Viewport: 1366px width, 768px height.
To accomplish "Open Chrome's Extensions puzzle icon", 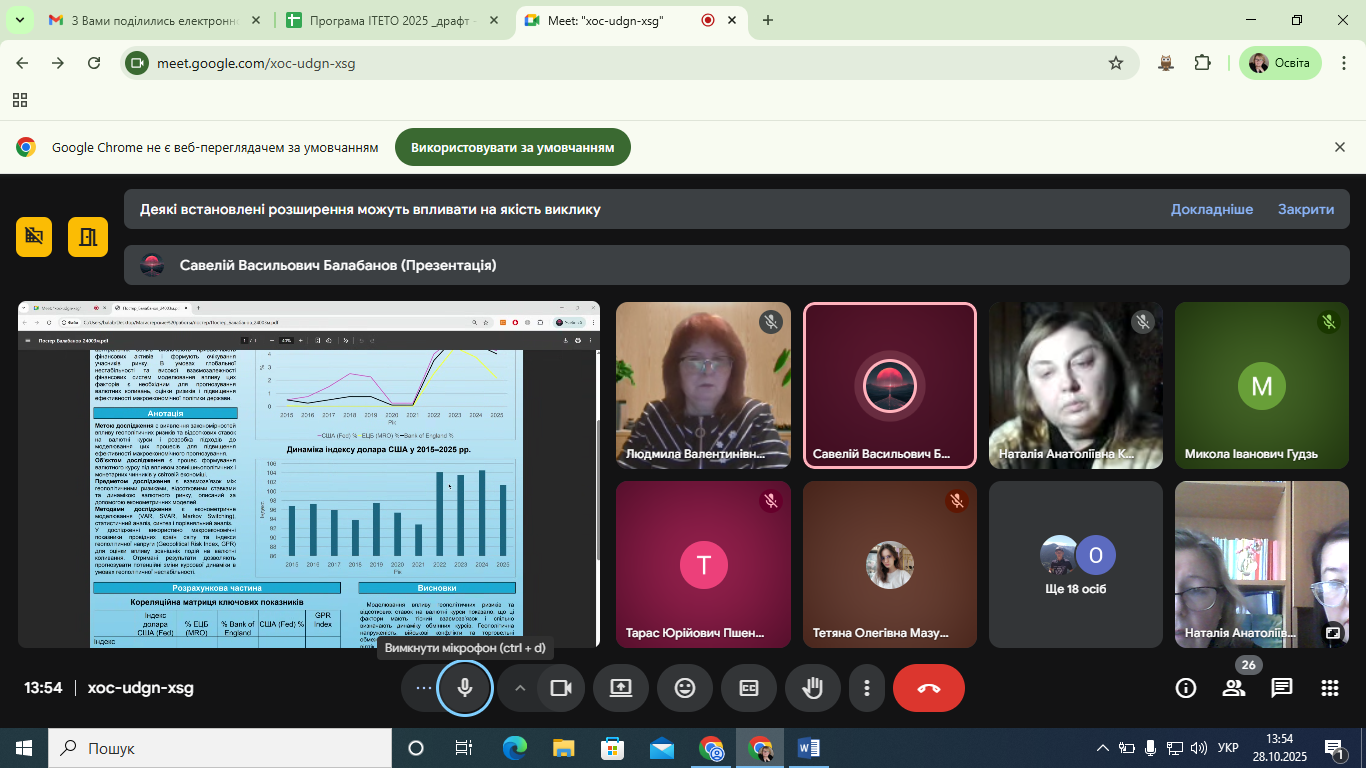I will tap(1202, 63).
